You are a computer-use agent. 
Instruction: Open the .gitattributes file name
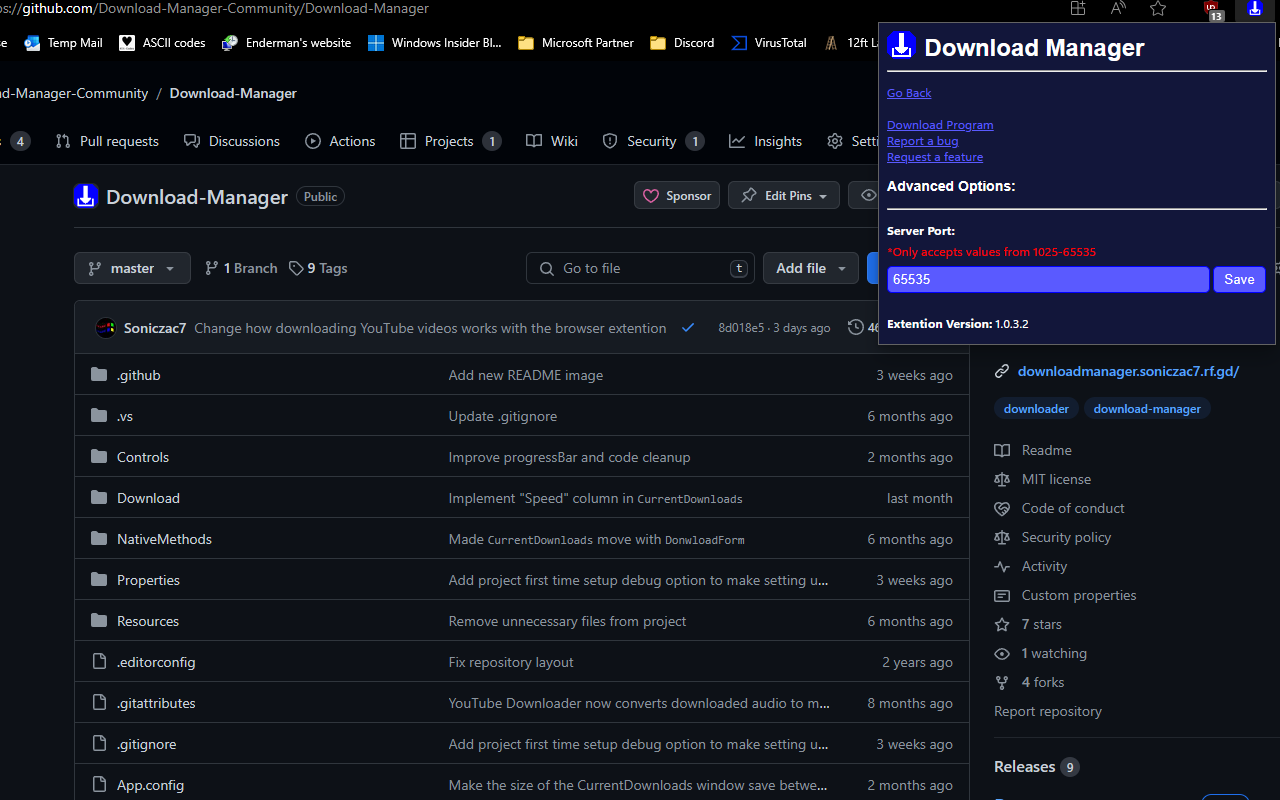(x=156, y=703)
